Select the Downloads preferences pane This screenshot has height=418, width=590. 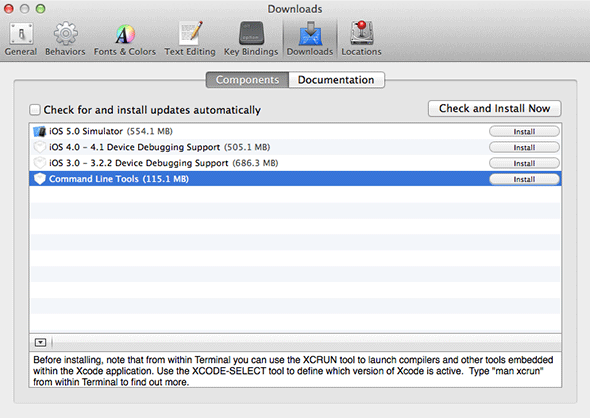[x=310, y=39]
